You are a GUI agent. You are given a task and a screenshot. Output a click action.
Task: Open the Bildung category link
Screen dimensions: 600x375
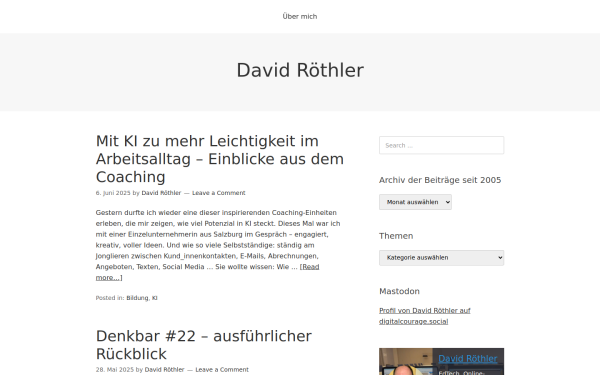[x=137, y=298]
